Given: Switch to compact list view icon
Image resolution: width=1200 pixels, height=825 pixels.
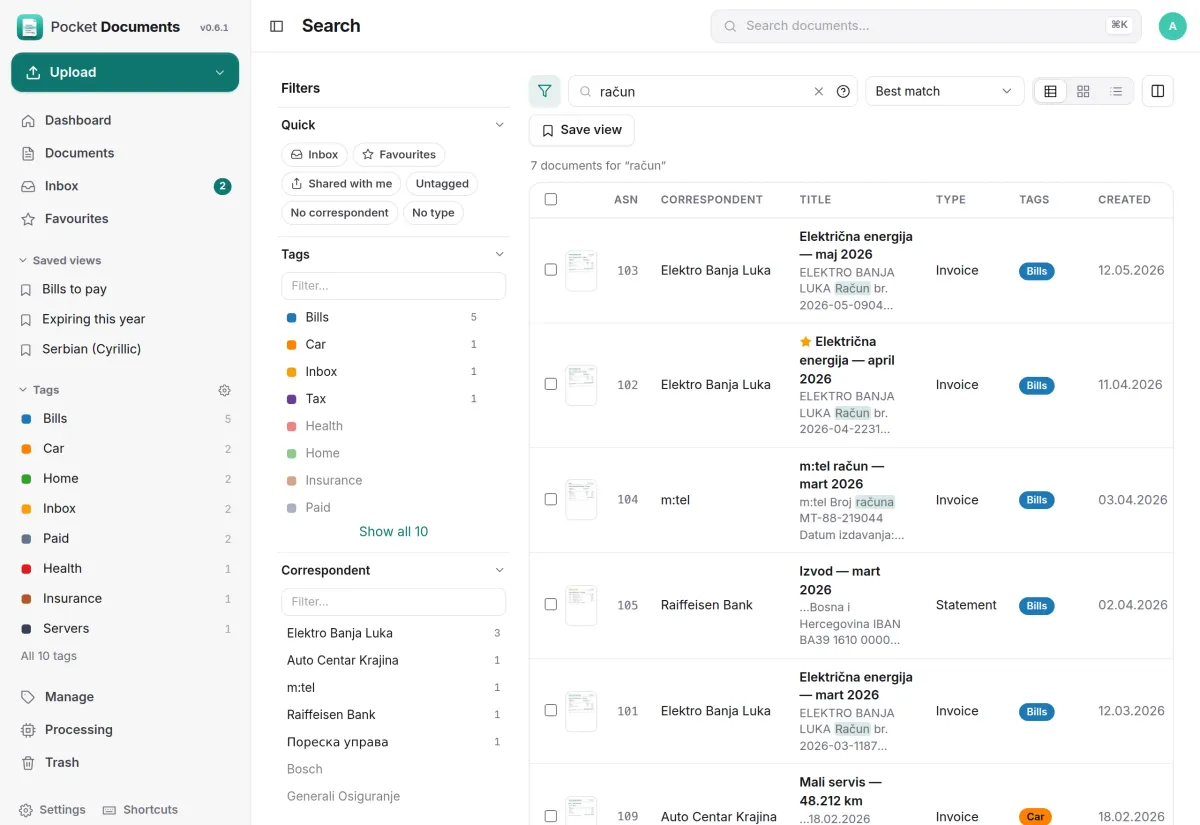Looking at the screenshot, I should (1116, 91).
